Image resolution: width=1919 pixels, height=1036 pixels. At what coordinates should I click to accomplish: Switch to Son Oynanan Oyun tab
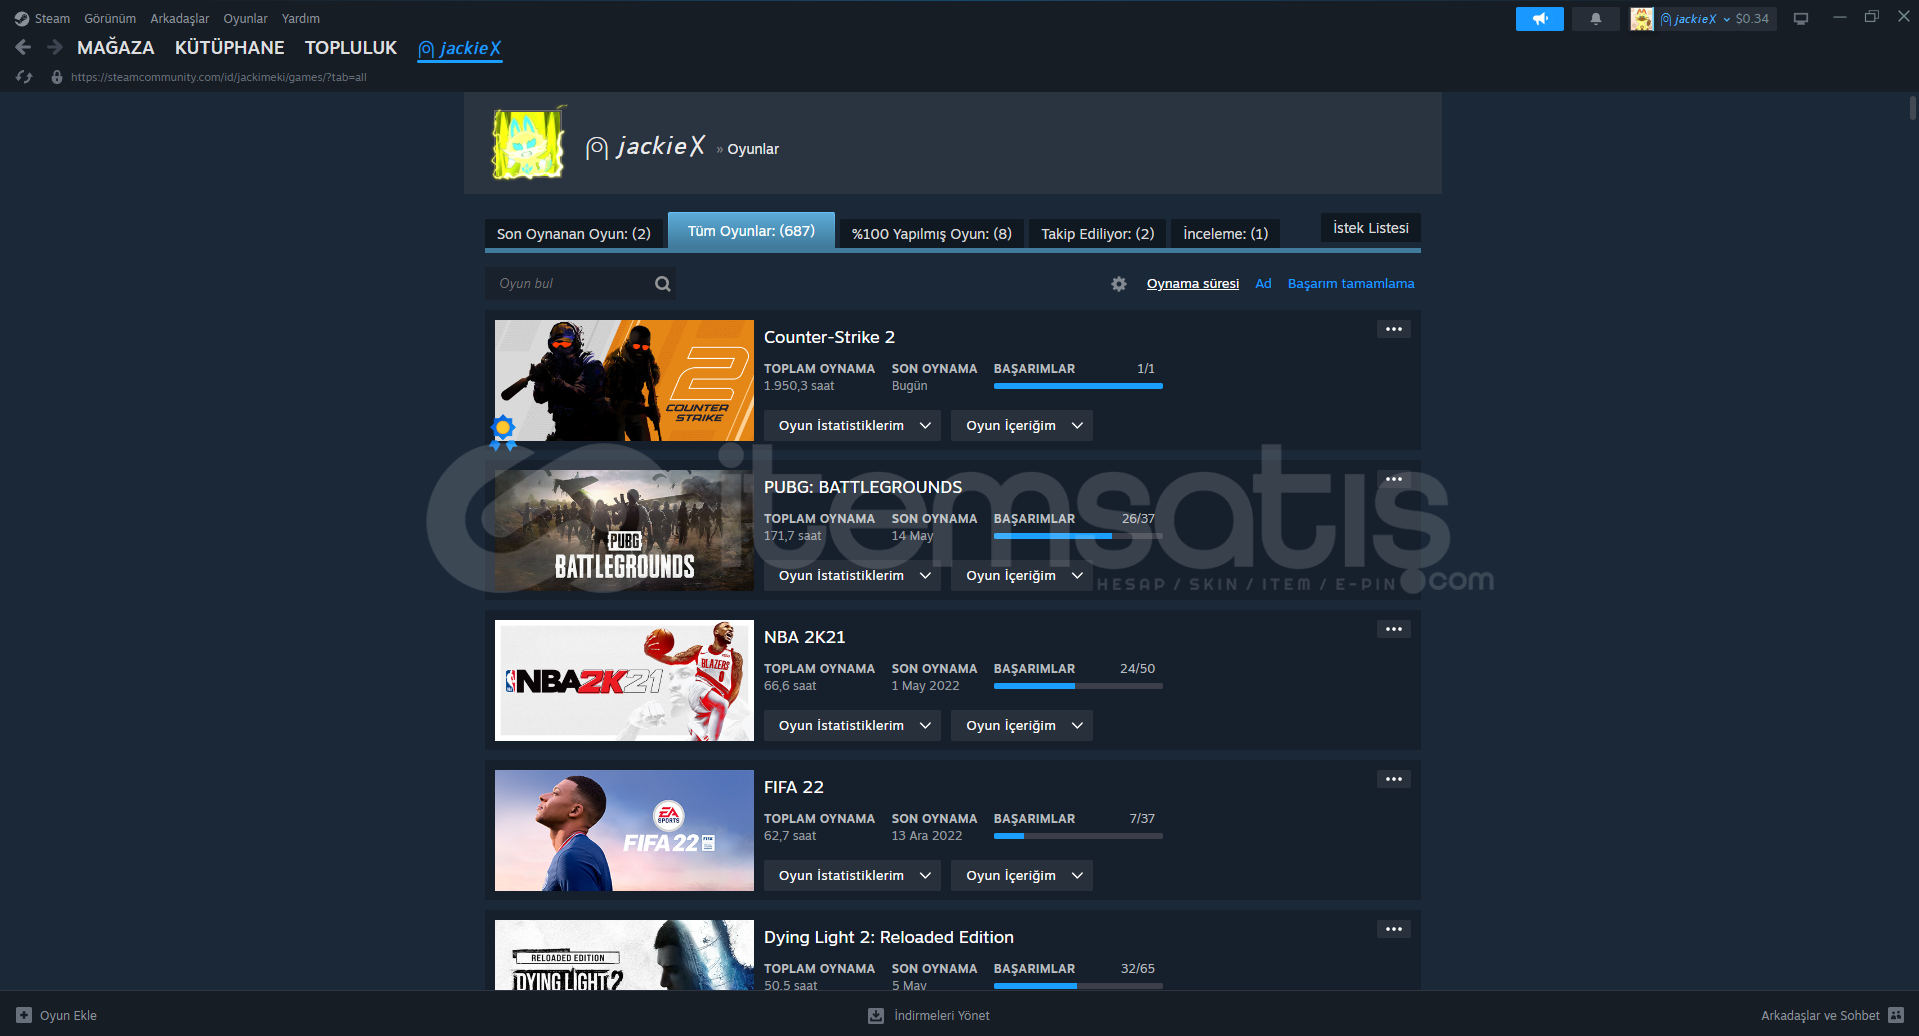(x=574, y=234)
